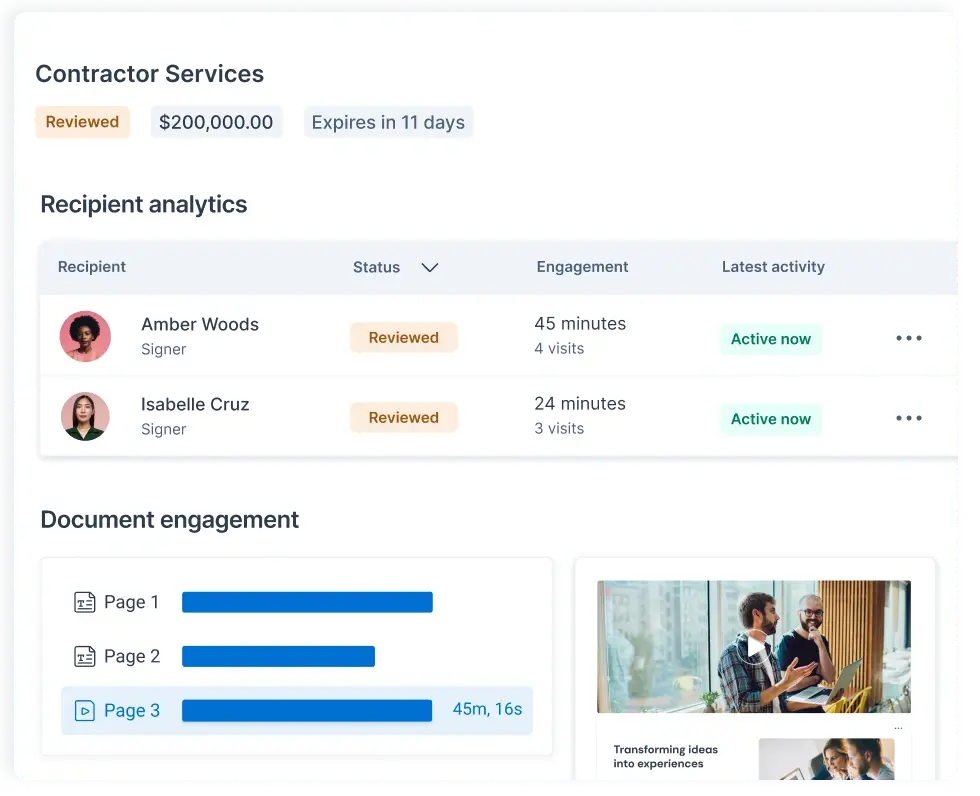Select the Page 2 engagement bar
Viewport: 980px width, 796px height.
278,657
